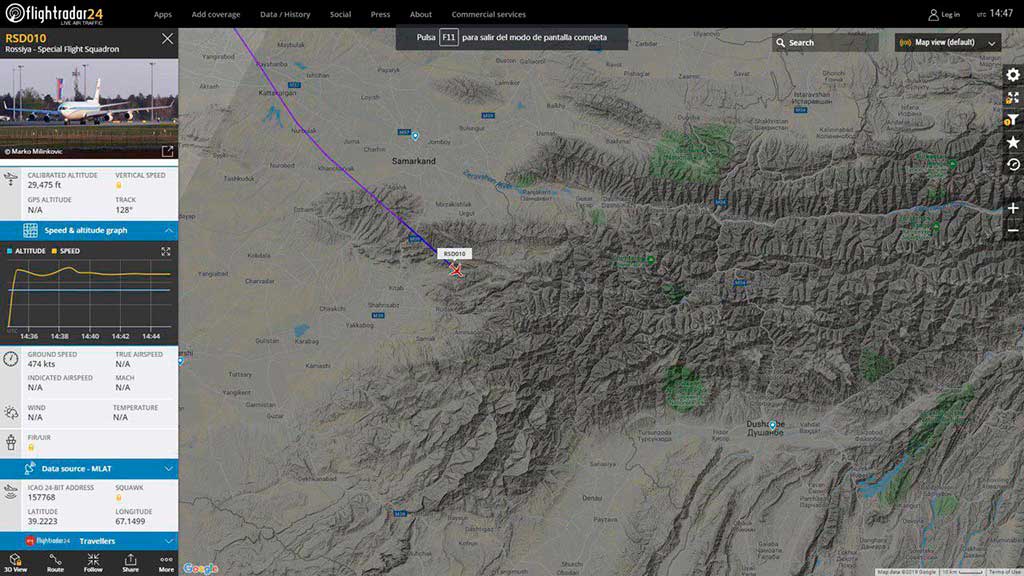Open bookmarks star icon
Image resolution: width=1024 pixels, height=576 pixels.
point(1013,142)
